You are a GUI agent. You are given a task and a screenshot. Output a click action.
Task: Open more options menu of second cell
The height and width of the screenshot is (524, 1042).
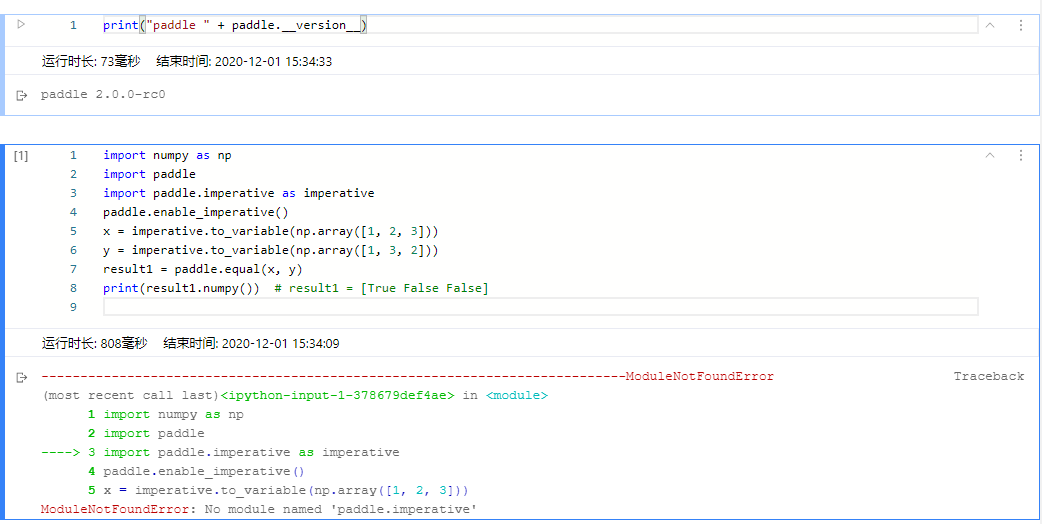[1021, 155]
